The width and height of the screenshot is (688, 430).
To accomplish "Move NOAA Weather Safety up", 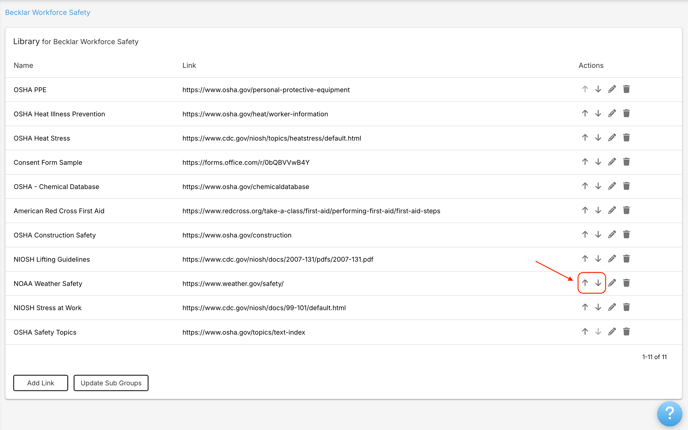I will coord(585,283).
